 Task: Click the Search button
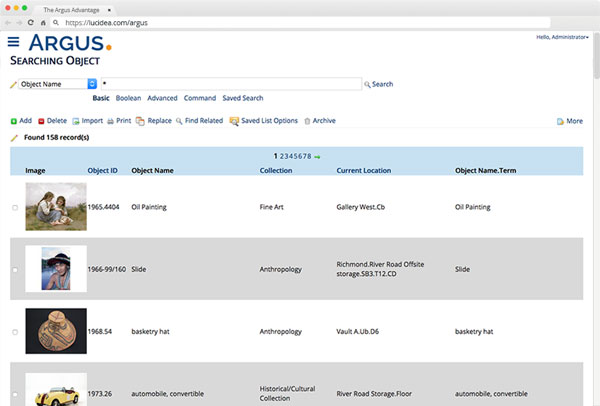point(379,84)
